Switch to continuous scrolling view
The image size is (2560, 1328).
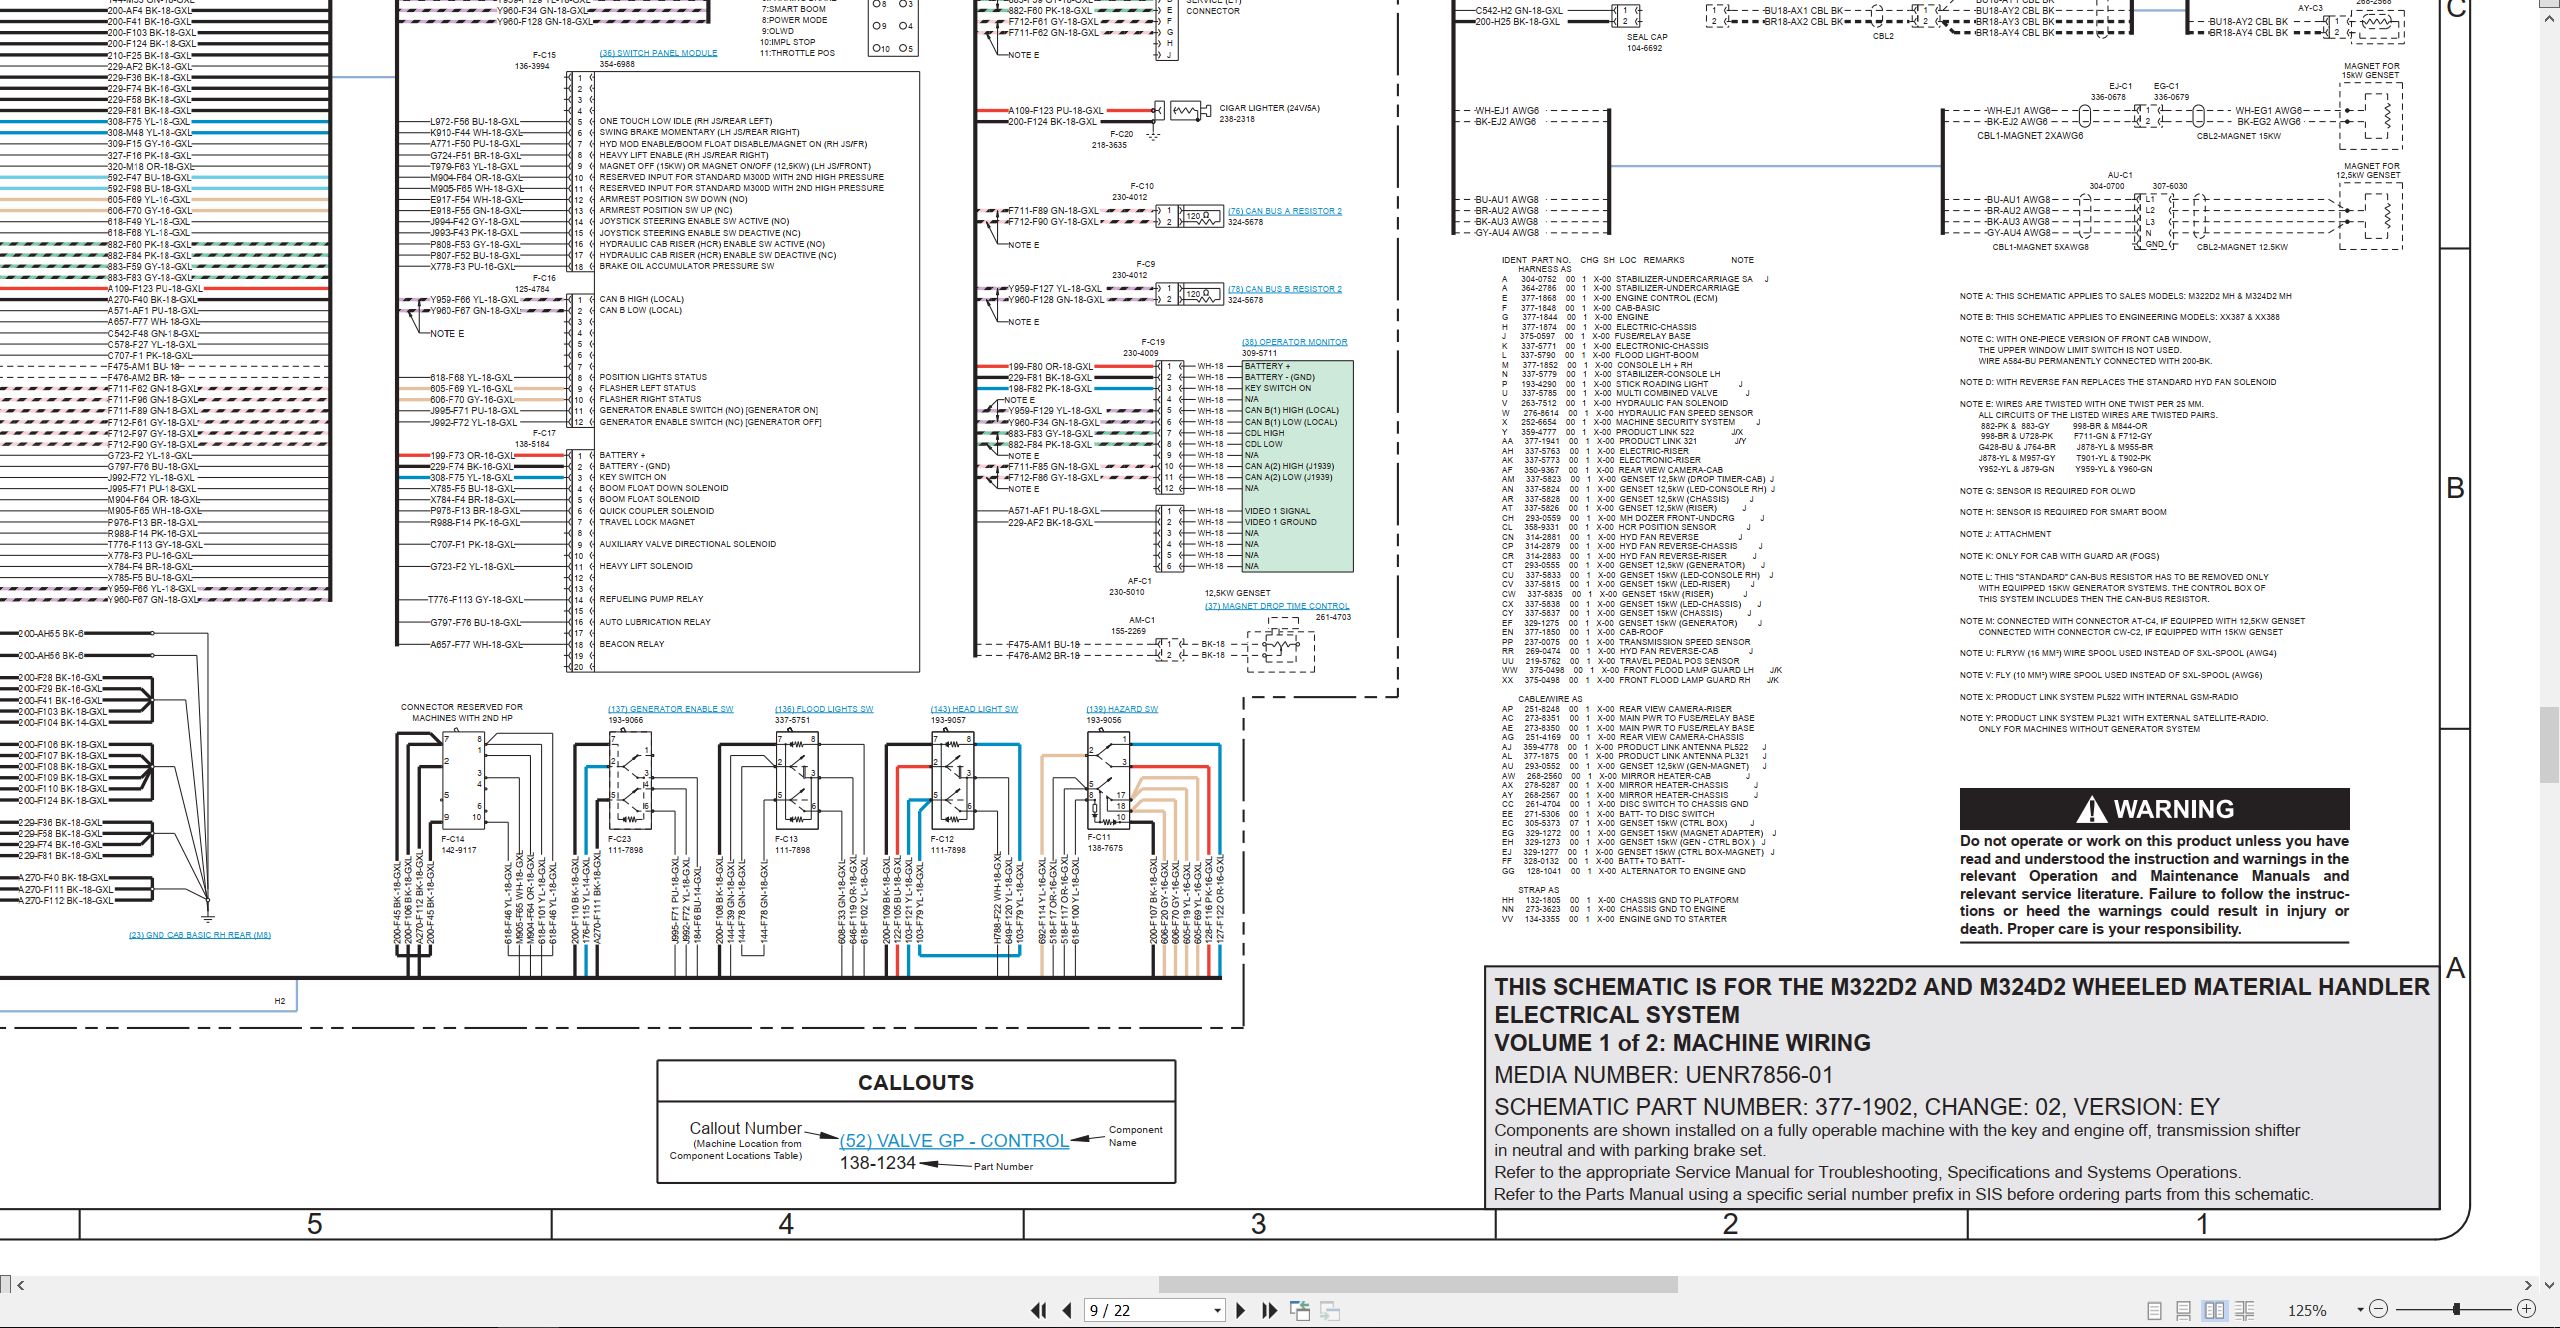[2184, 1310]
